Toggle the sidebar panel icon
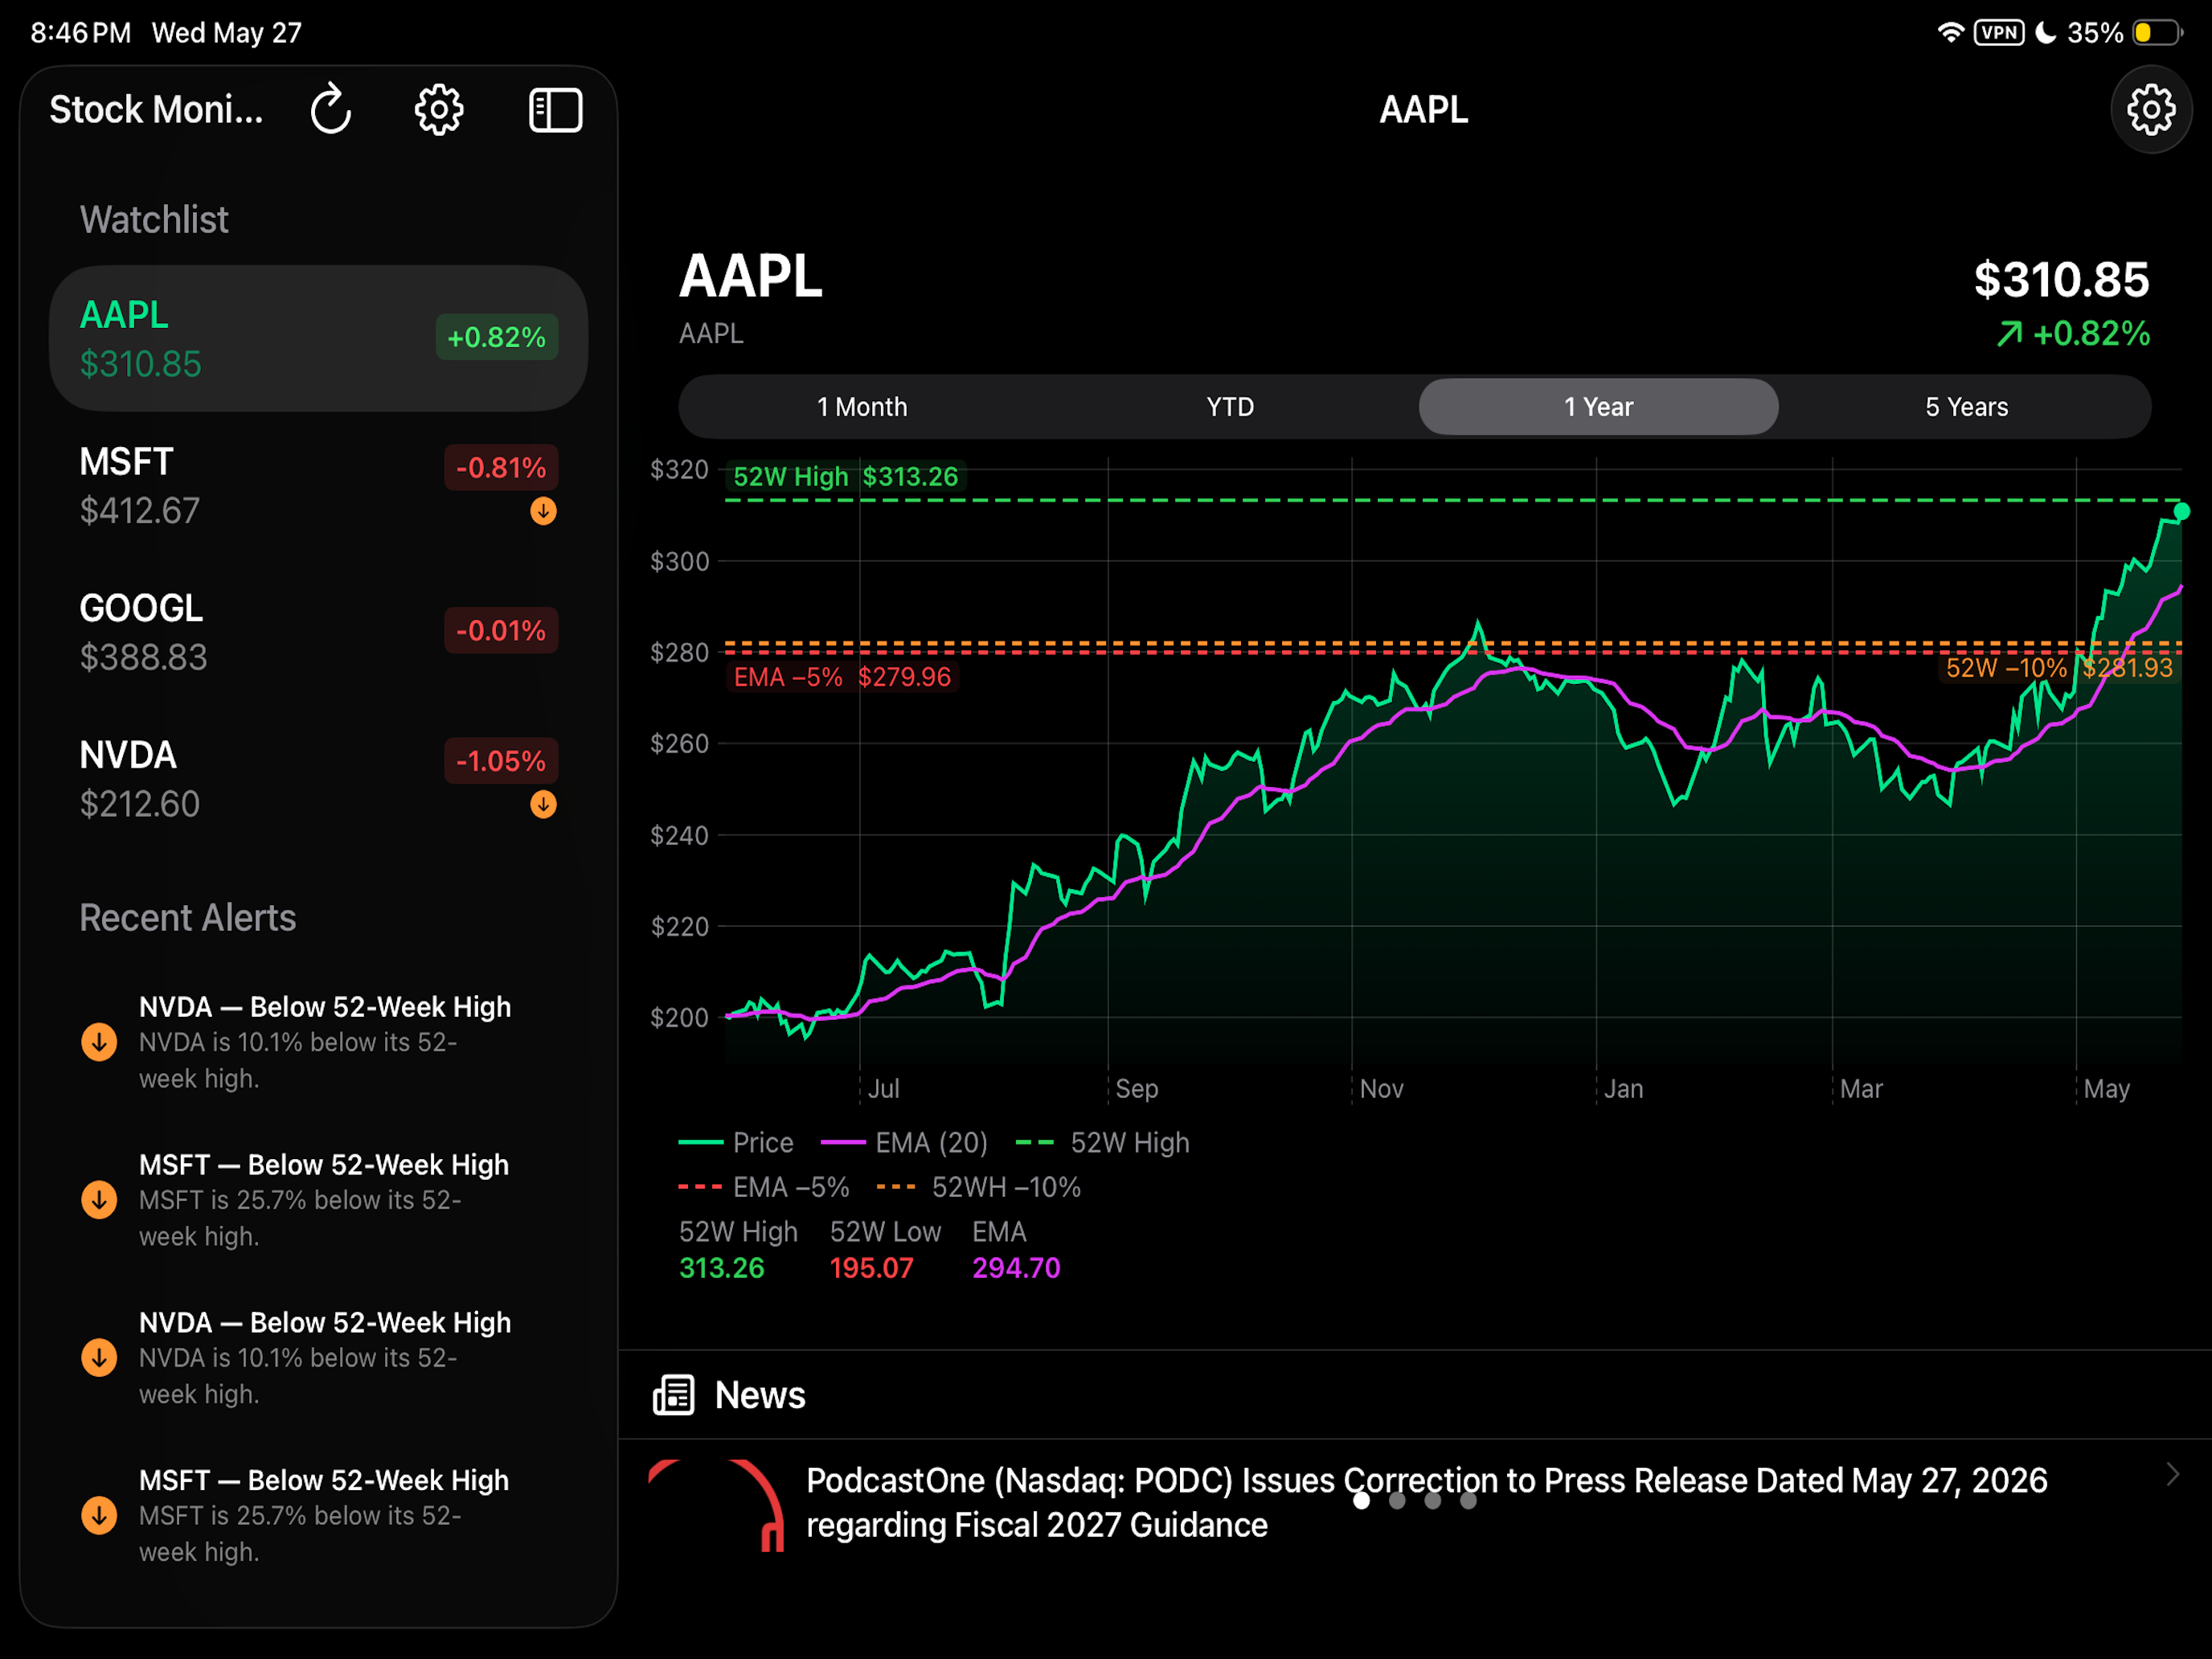 [x=556, y=109]
